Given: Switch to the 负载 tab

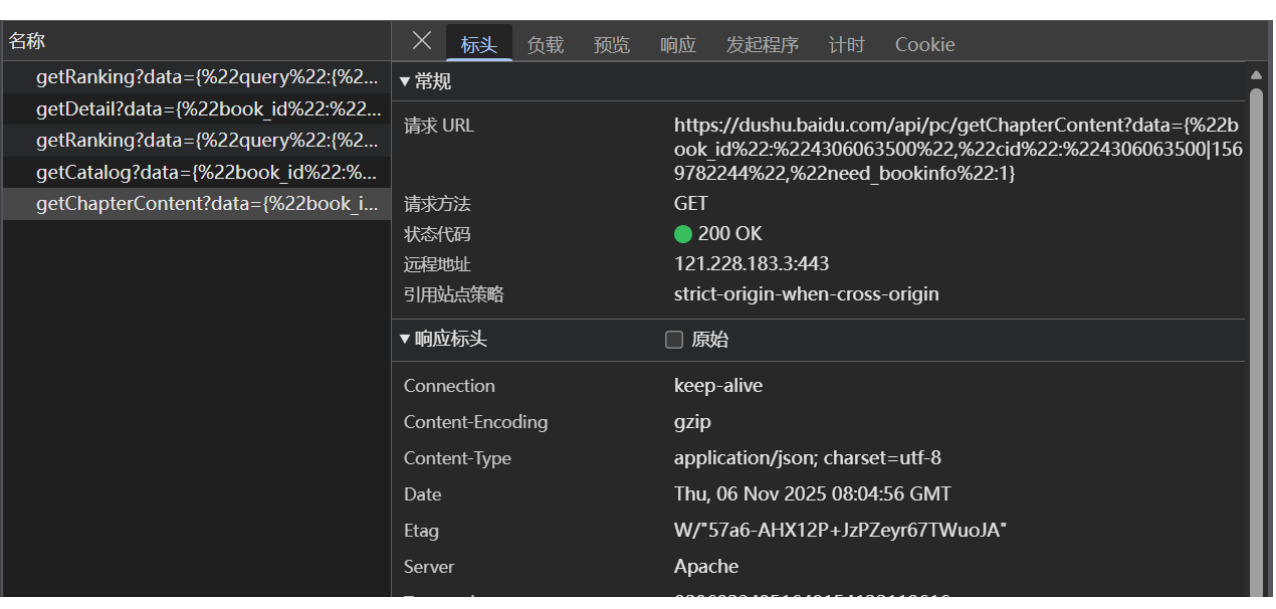Looking at the screenshot, I should click(545, 45).
